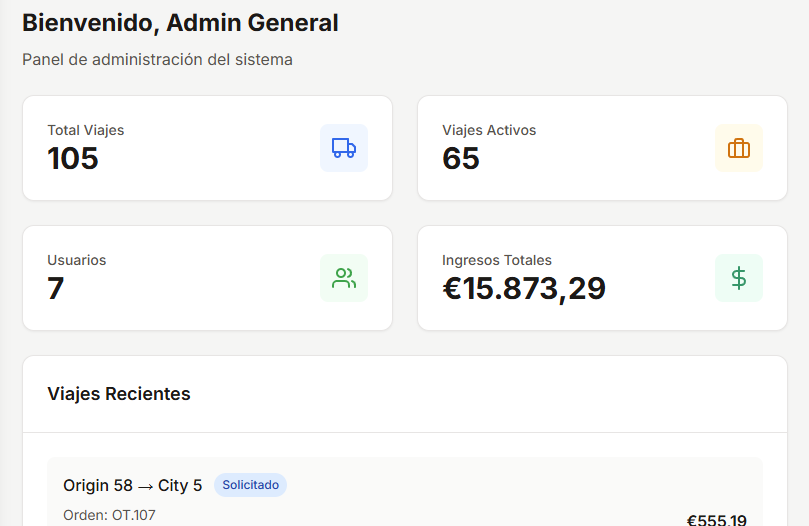
Task: Click the income amount €15.873,29
Action: tap(524, 288)
